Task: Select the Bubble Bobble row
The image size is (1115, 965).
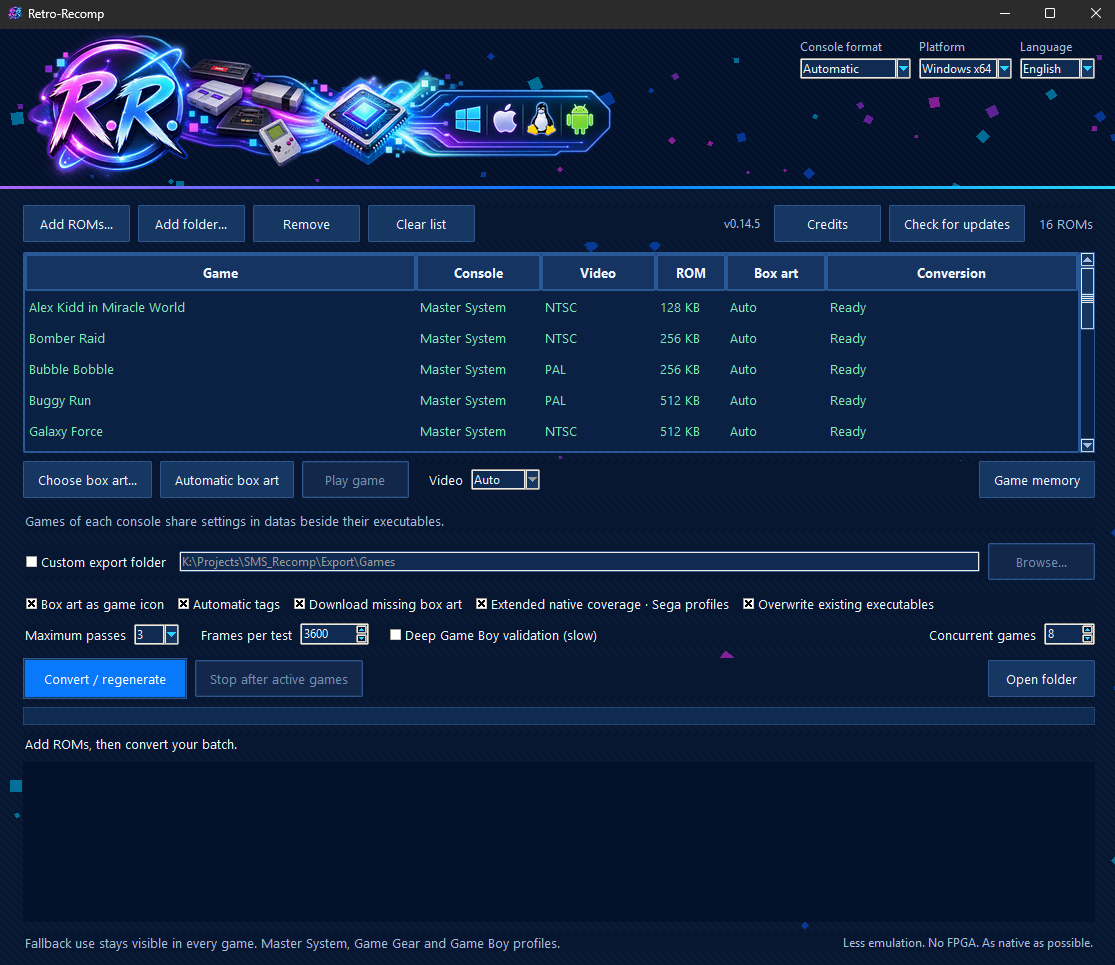Action: [552, 369]
